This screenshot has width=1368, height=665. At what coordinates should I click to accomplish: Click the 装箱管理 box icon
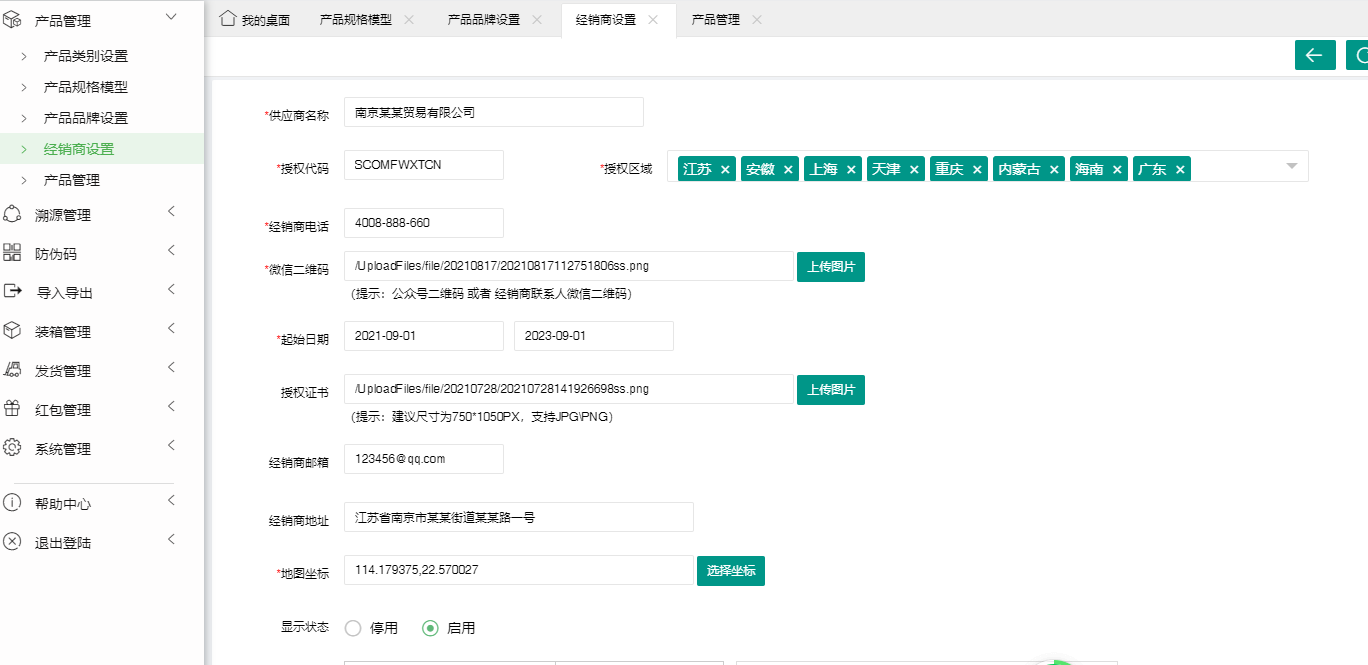click(x=12, y=331)
